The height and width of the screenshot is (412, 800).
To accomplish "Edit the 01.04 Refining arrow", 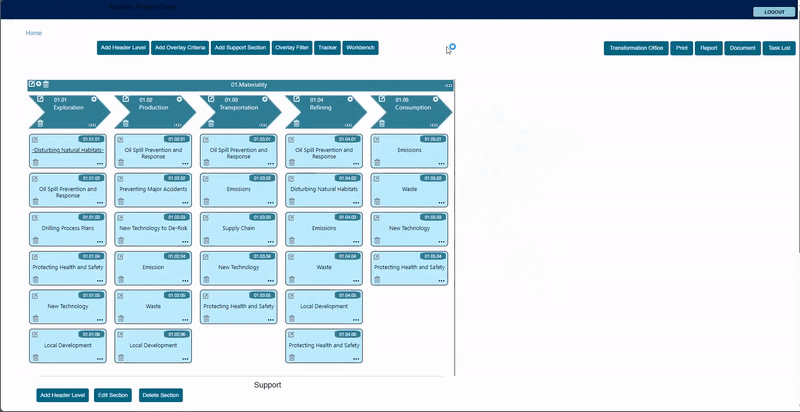I will click(296, 99).
